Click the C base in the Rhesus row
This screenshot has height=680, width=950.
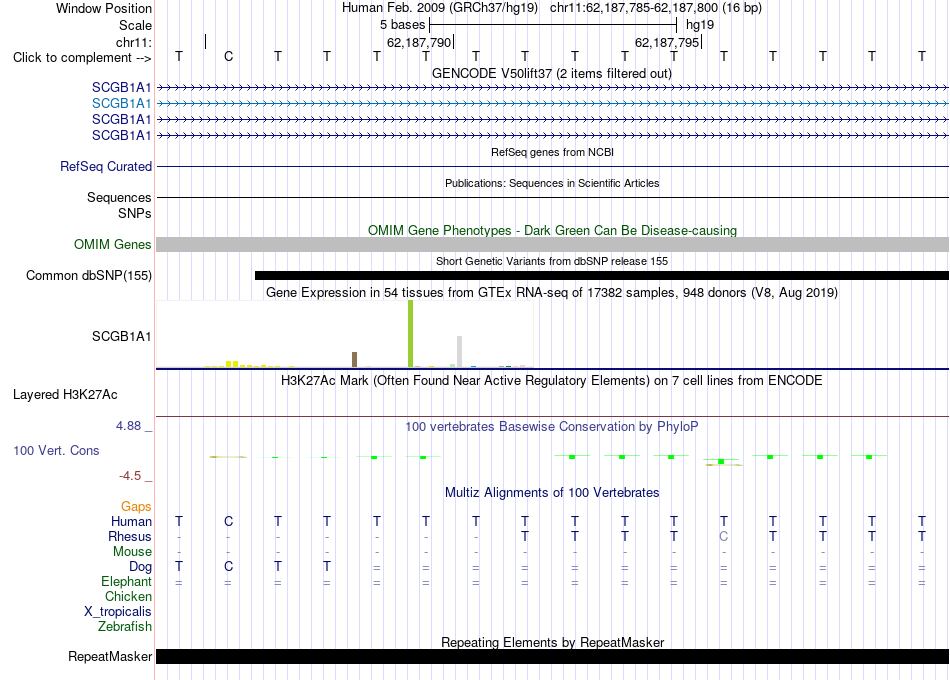tap(723, 536)
